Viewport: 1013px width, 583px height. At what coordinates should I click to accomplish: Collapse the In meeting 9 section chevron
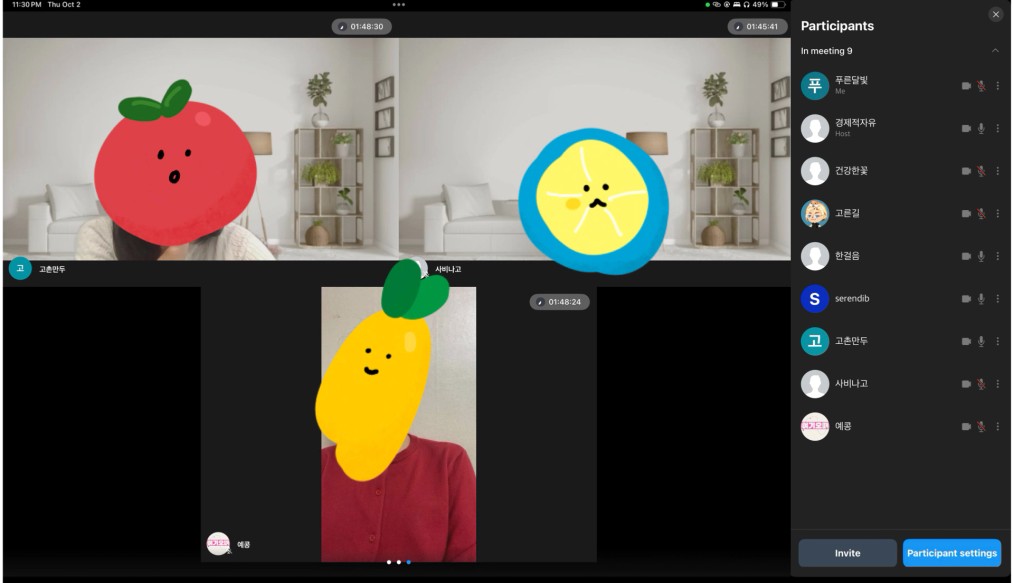(995, 50)
